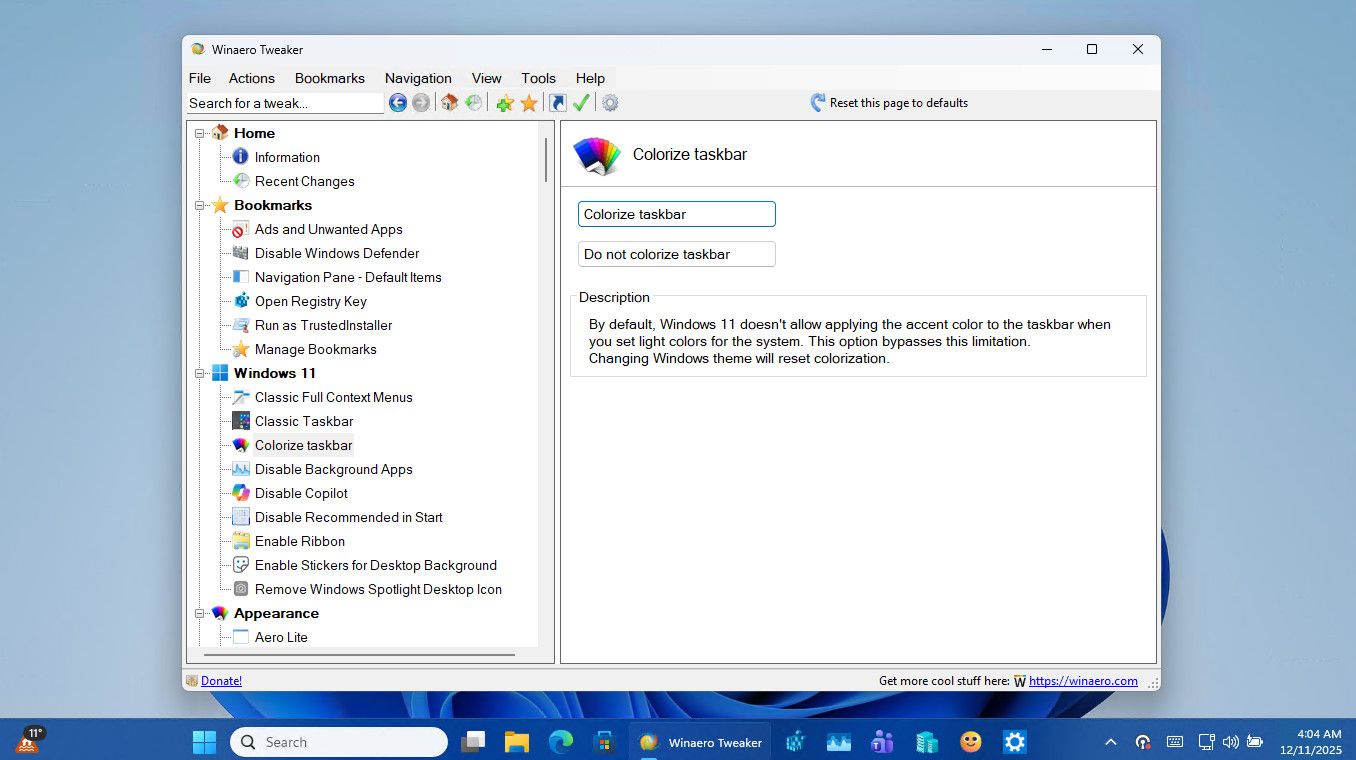Open the Navigation menu
This screenshot has height=760, width=1356.
point(418,78)
